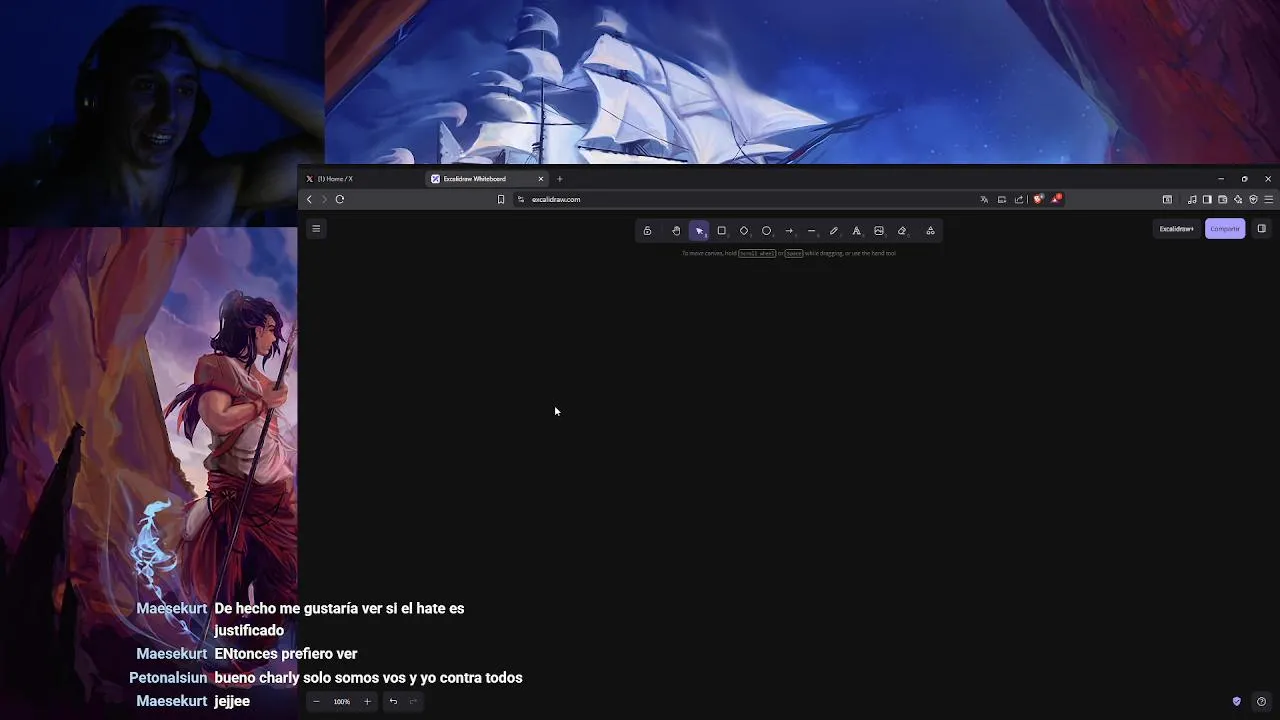Viewport: 1280px width, 720px height.
Task: Select the Arrow drawing tool
Action: point(789,231)
